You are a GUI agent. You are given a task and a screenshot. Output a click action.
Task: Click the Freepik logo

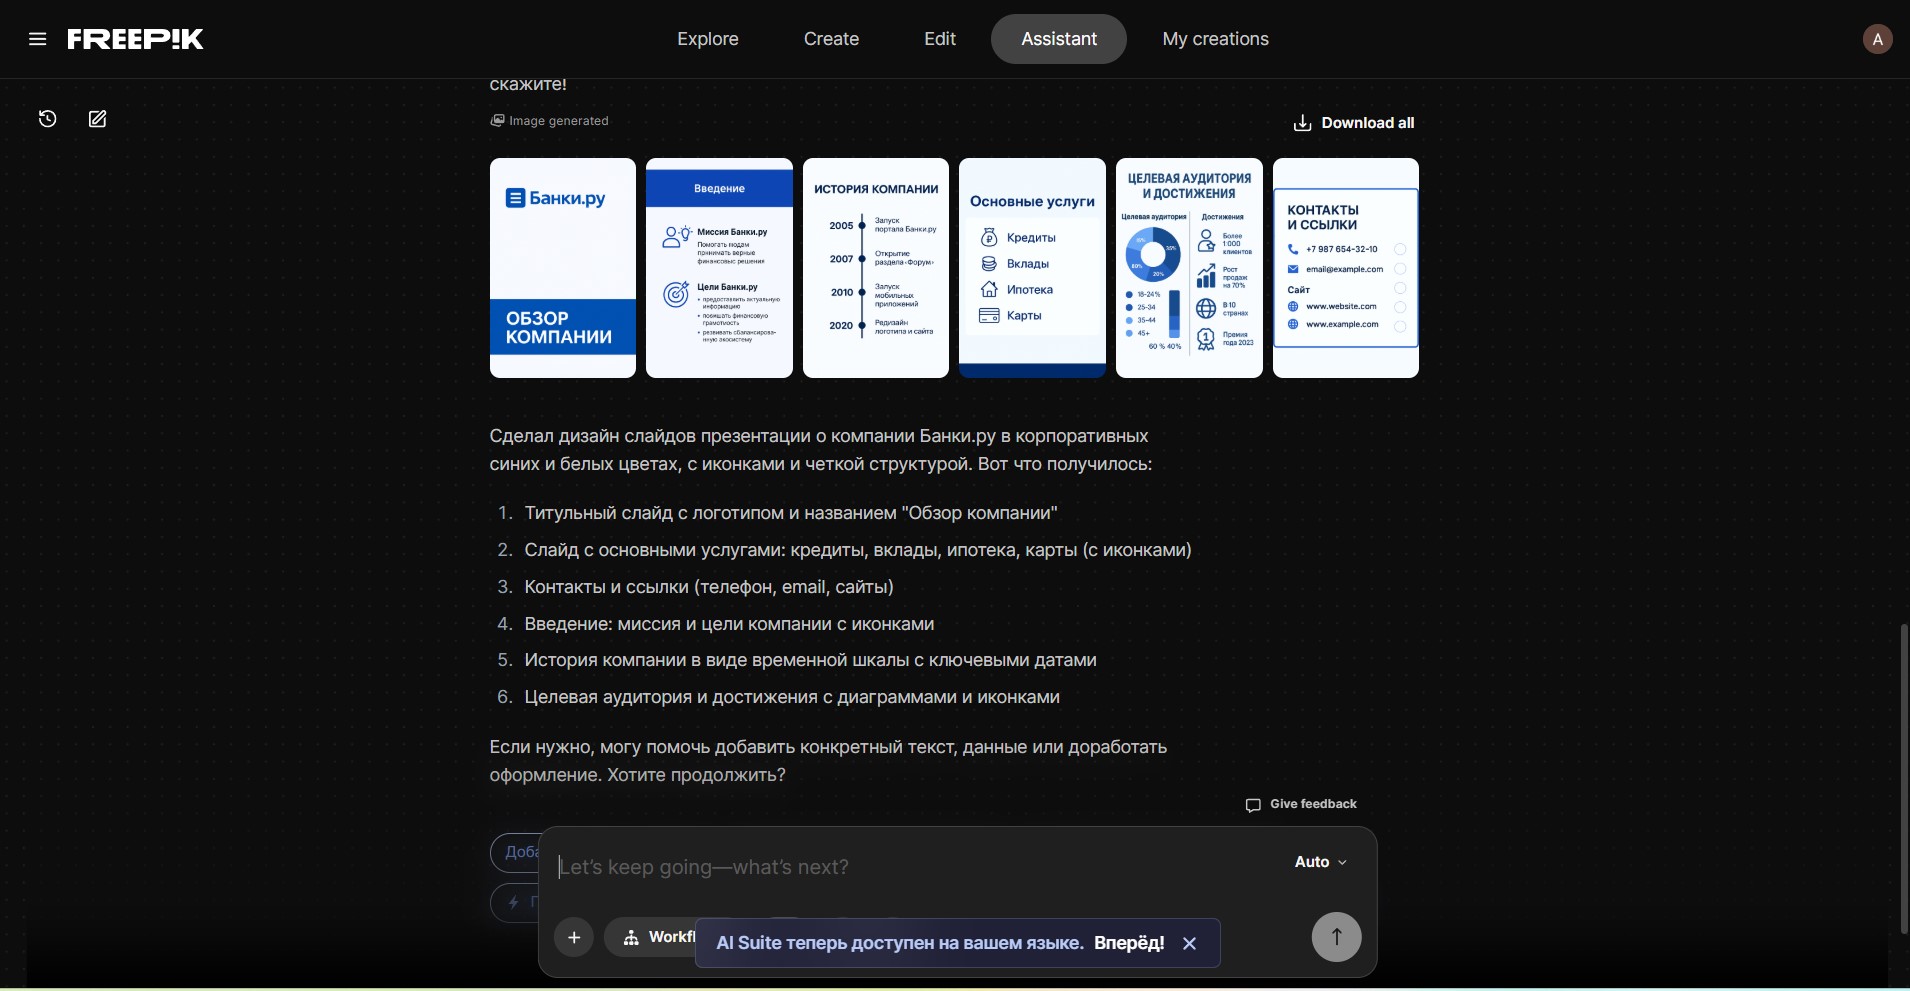135,39
